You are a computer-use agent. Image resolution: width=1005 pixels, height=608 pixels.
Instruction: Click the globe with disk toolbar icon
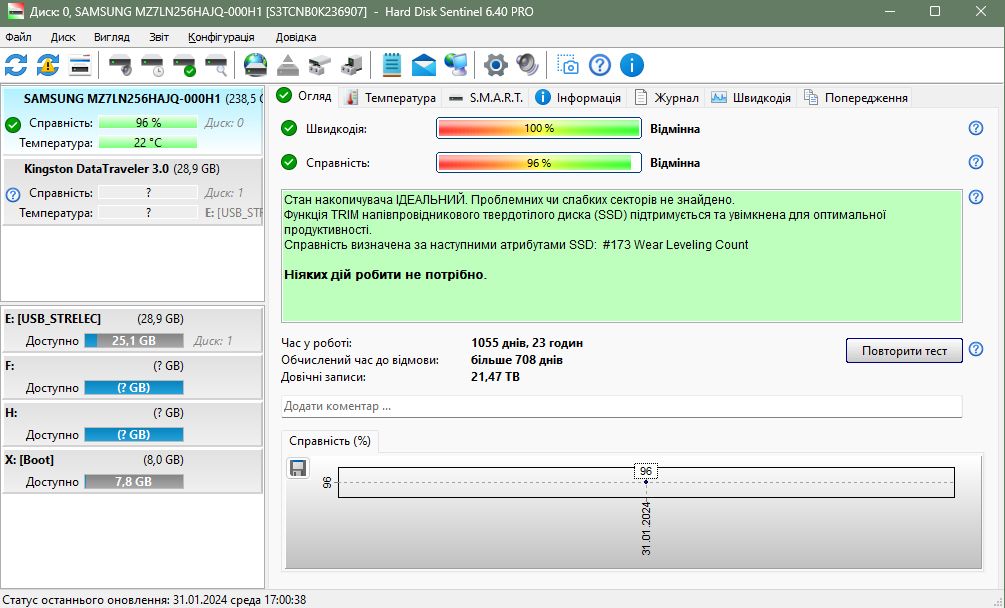pos(256,65)
